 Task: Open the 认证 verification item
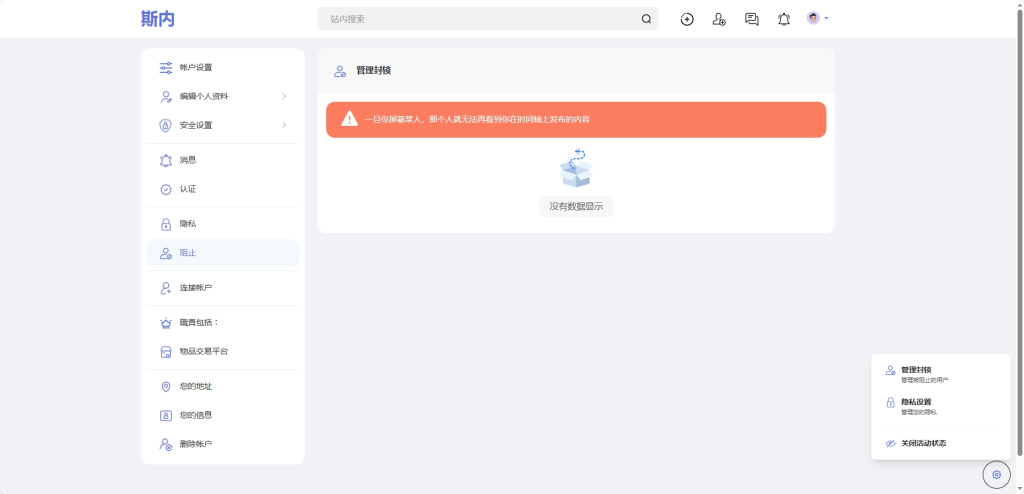pos(223,189)
